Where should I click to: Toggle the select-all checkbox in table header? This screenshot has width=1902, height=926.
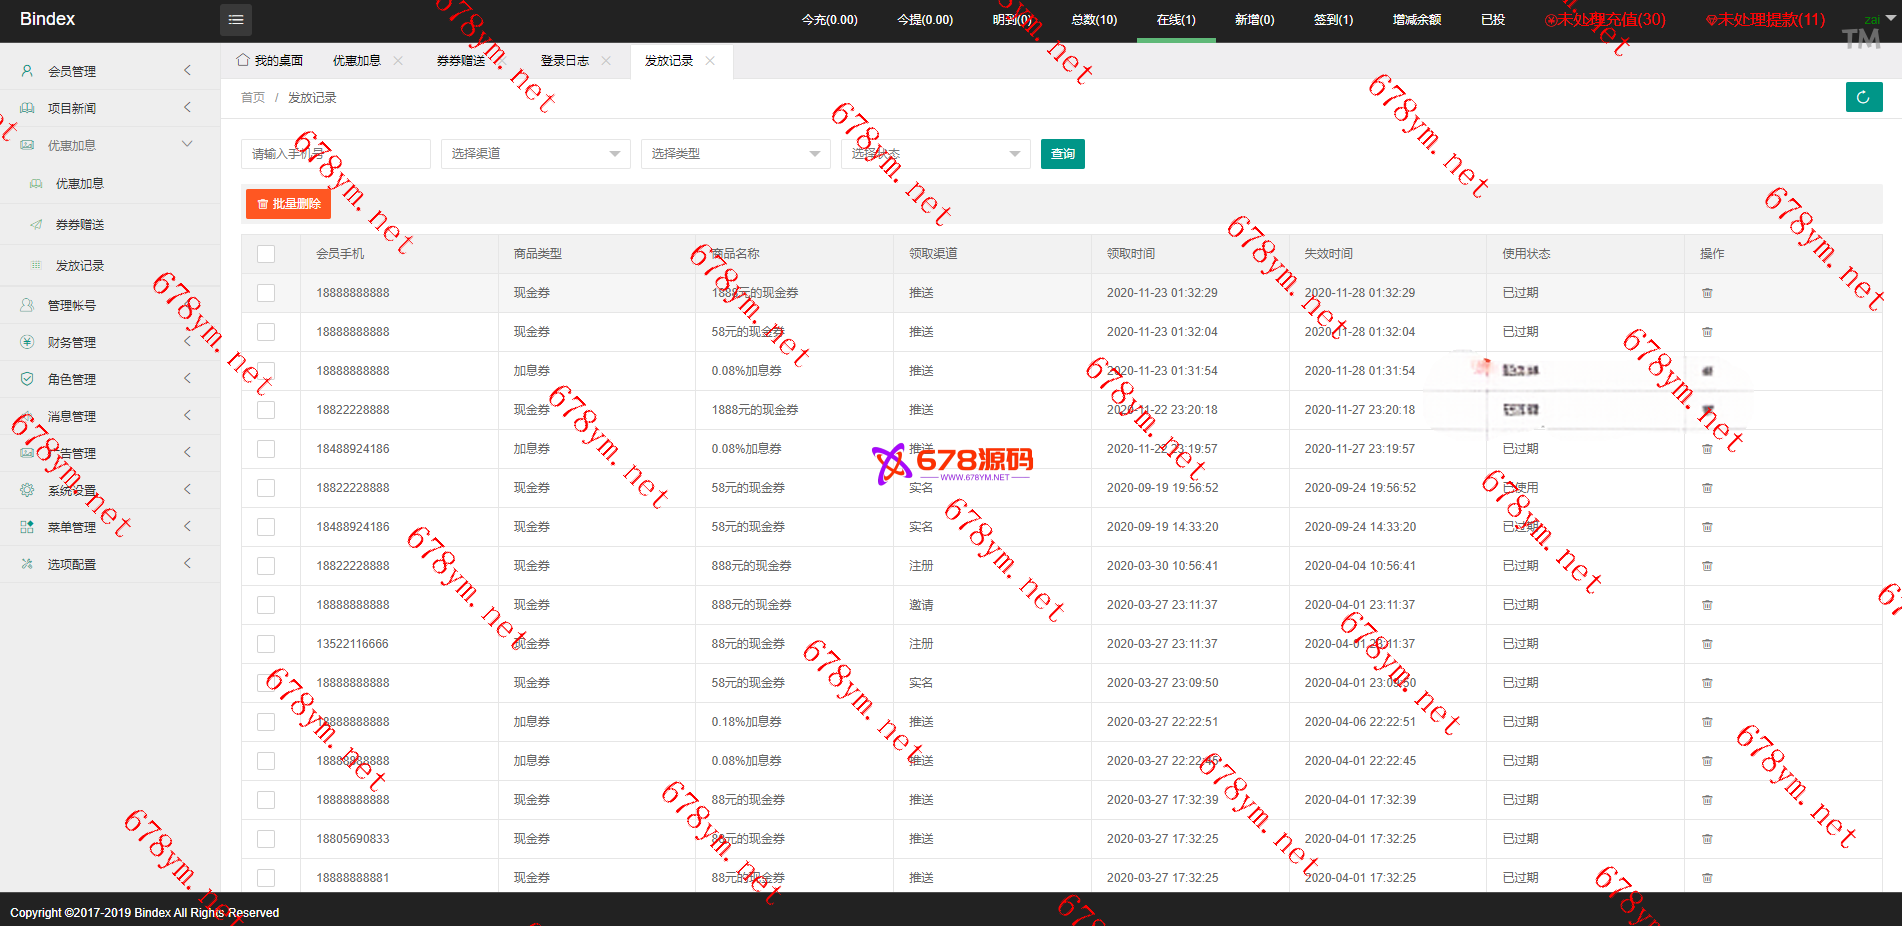266,254
